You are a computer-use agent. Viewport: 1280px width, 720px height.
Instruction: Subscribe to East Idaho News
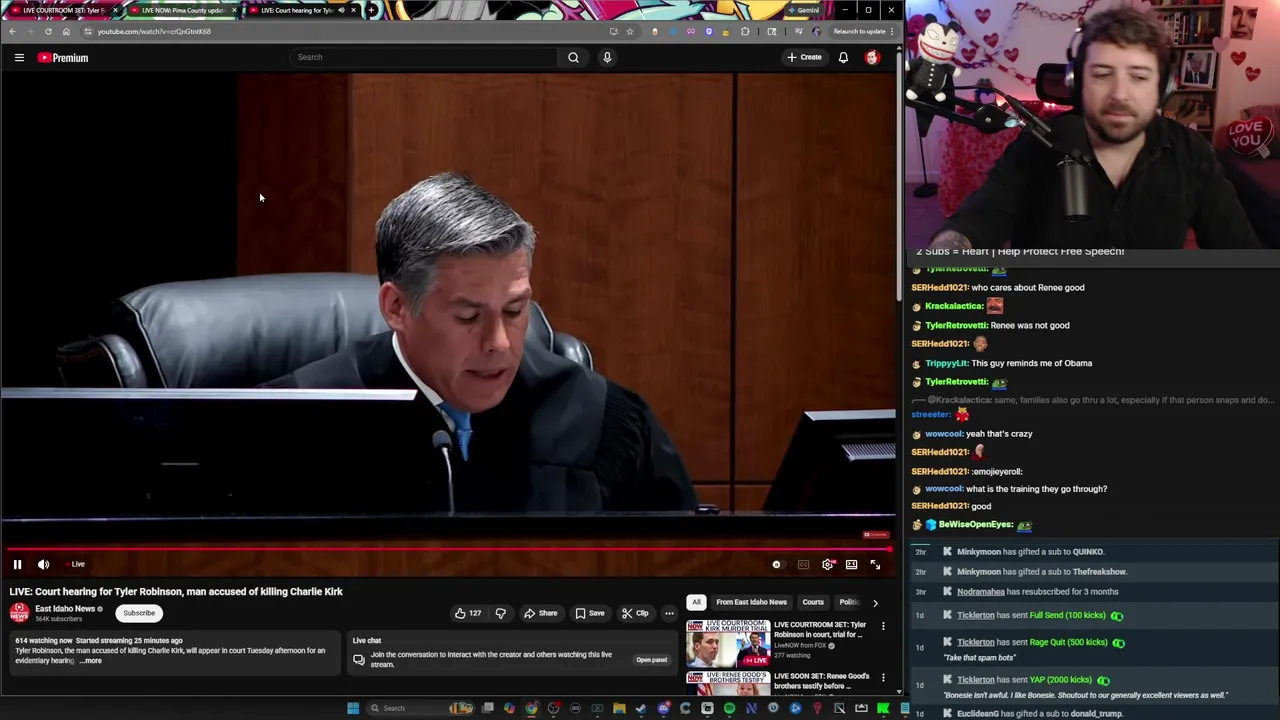point(139,613)
